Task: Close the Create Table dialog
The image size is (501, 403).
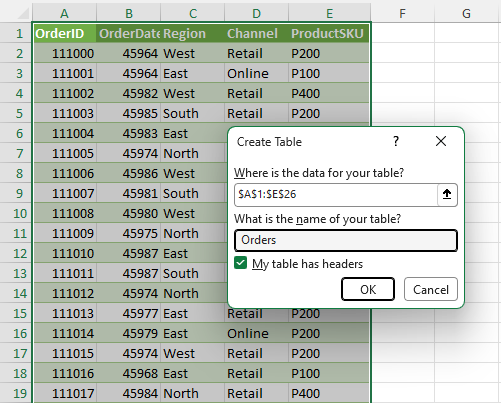Action: click(x=441, y=141)
